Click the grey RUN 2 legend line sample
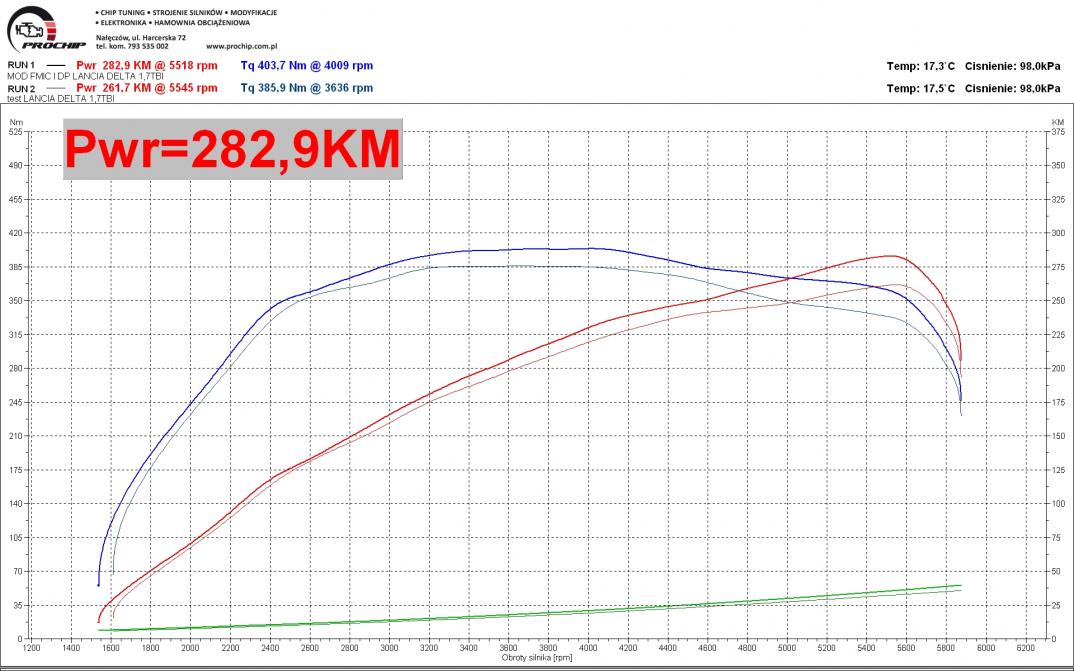Screen dimensions: 1074x671 (55, 89)
